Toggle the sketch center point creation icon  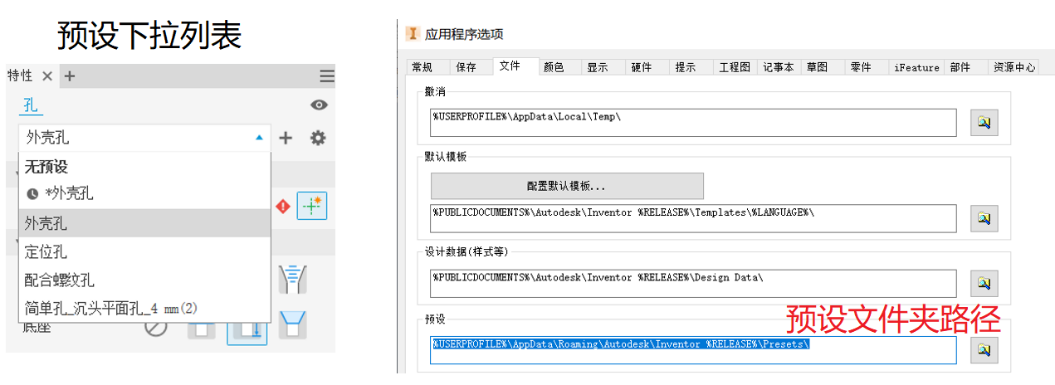pos(312,207)
